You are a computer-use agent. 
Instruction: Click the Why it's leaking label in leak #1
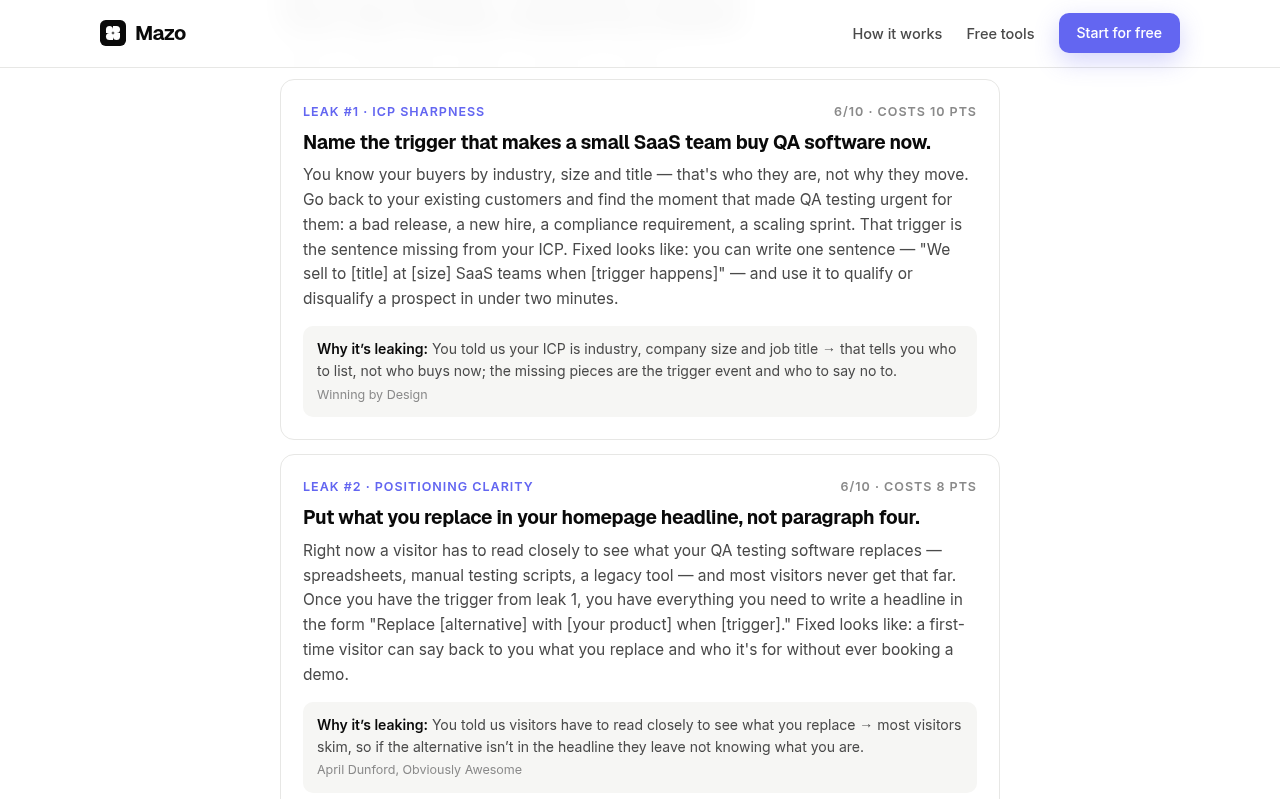tap(372, 349)
